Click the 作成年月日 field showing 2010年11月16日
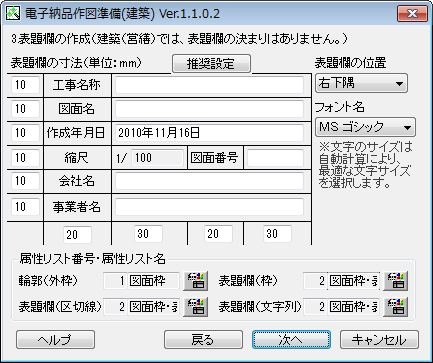433x363 pixels. (210, 133)
